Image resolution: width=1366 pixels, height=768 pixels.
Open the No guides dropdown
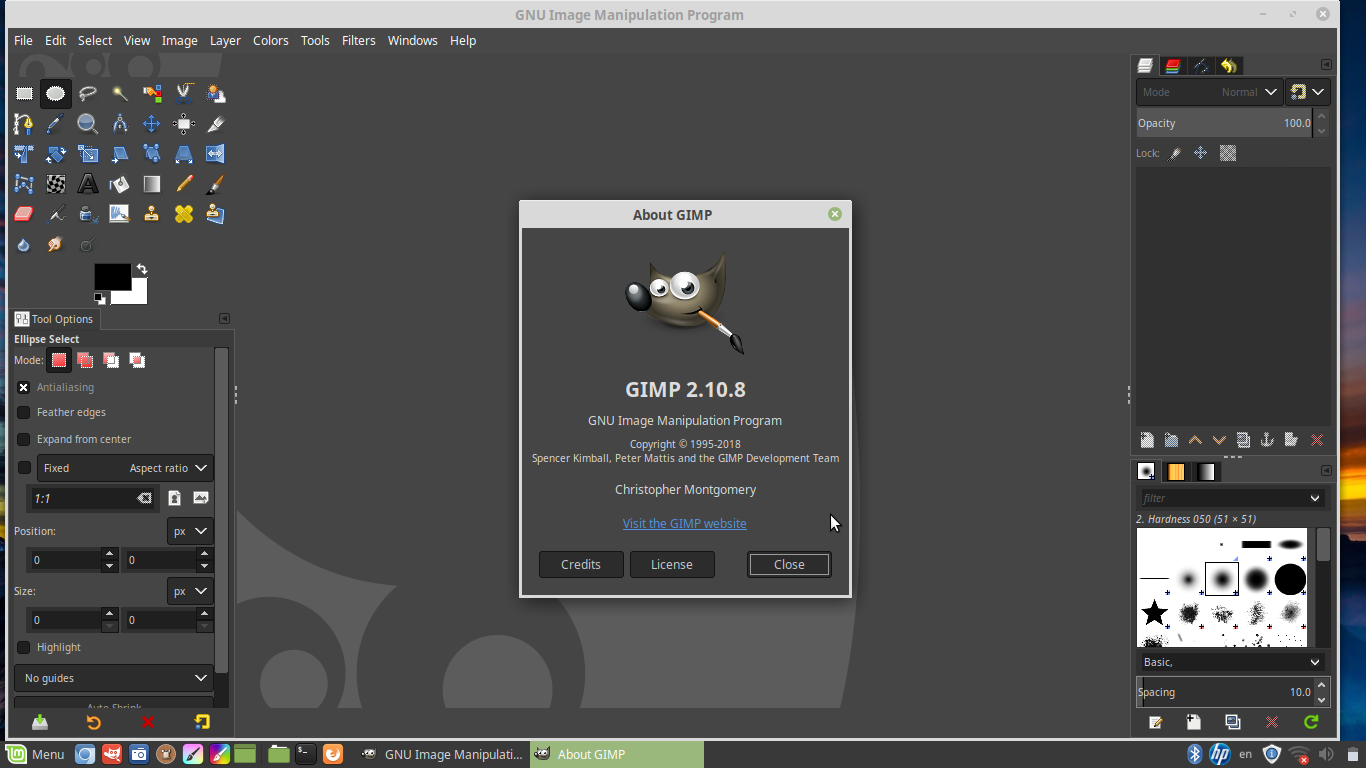(114, 678)
